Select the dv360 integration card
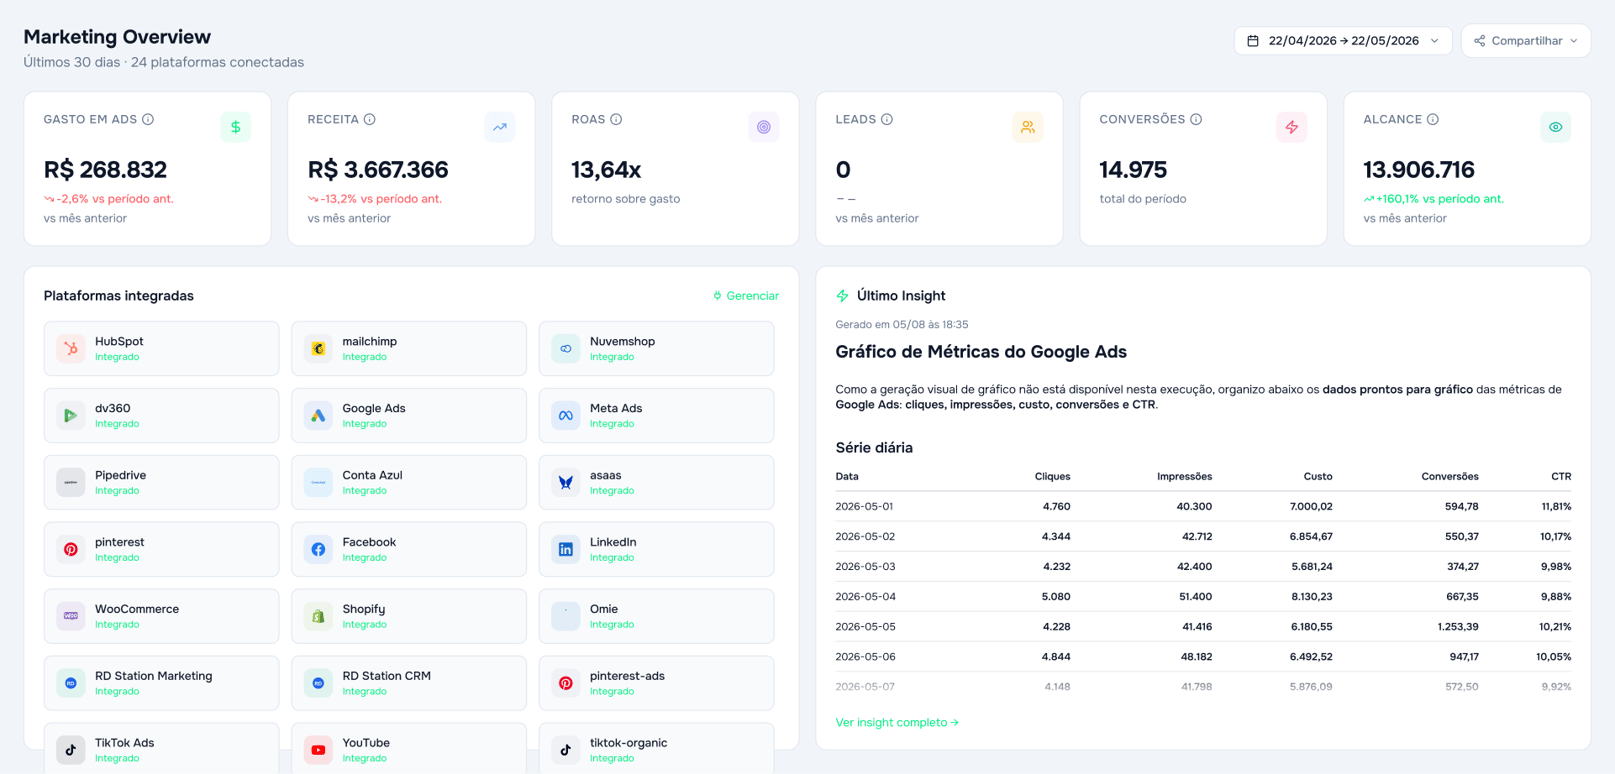1615x774 pixels. click(x=161, y=416)
